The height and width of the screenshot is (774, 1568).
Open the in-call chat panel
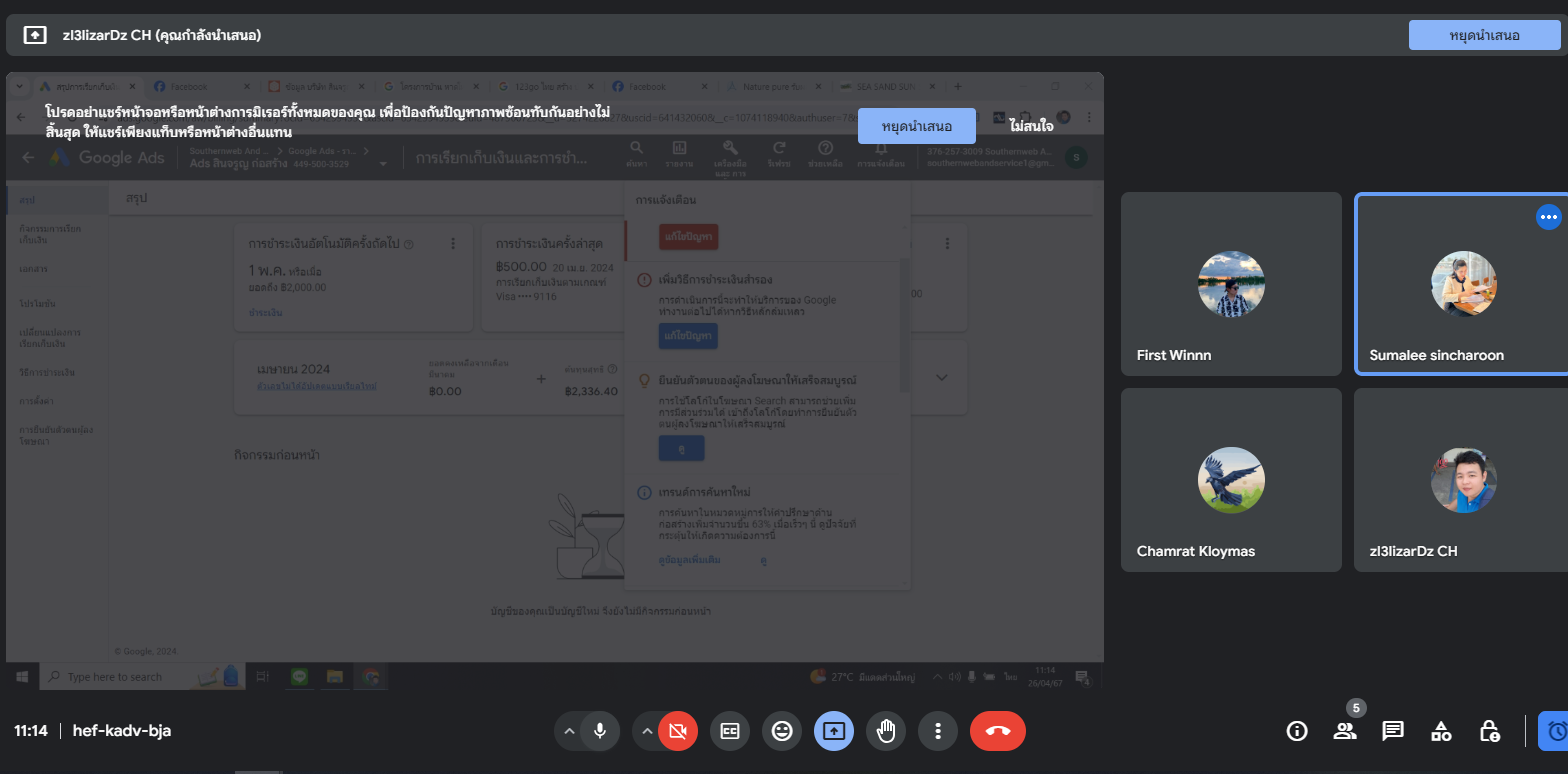[1393, 731]
